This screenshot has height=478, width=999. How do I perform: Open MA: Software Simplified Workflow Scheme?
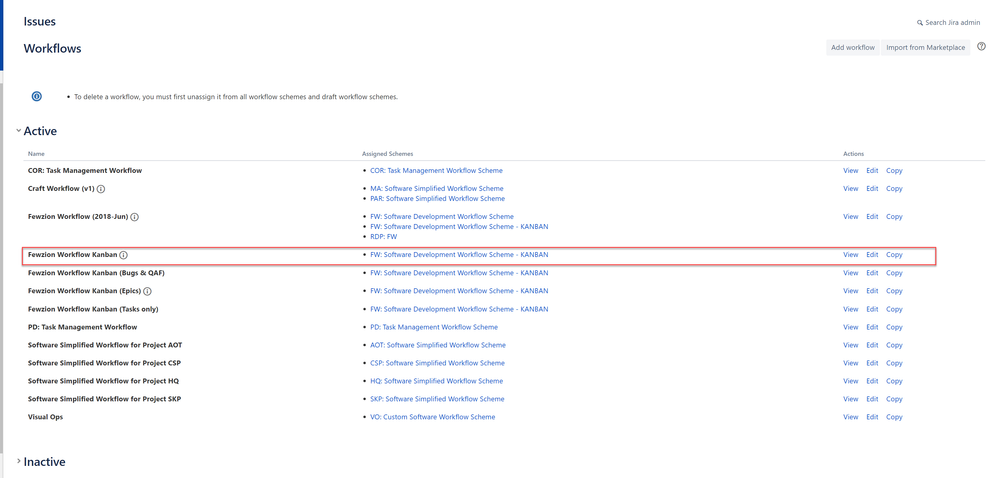[436, 189]
